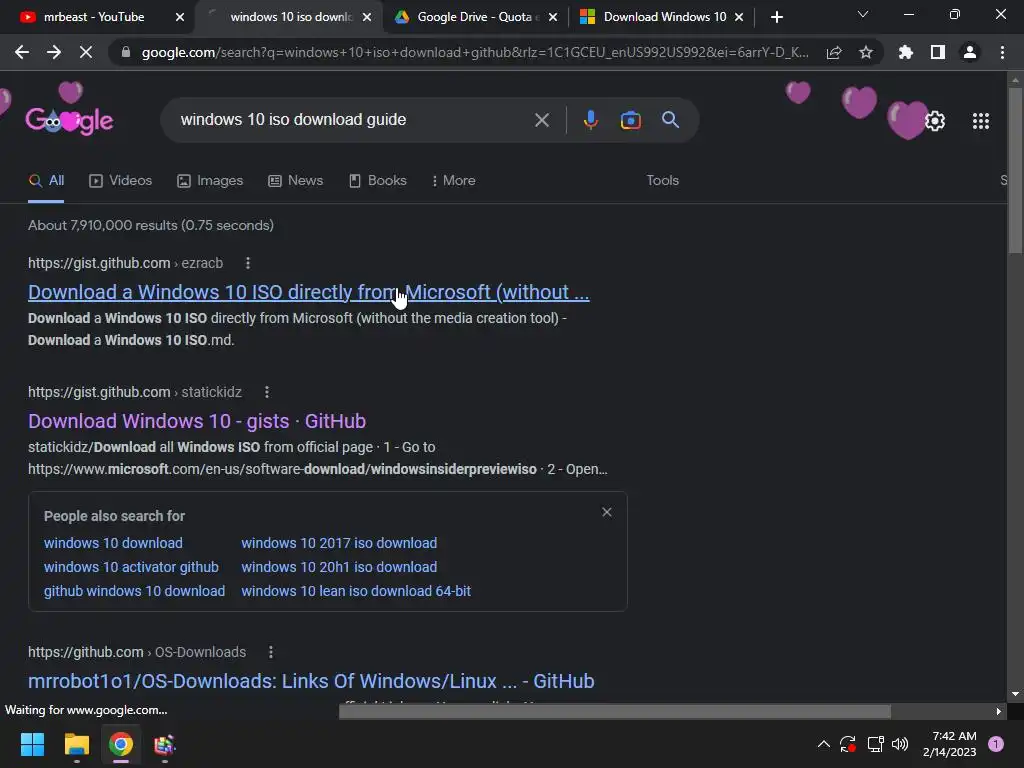
Task: Close the Google Drive tab
Action: click(x=553, y=17)
